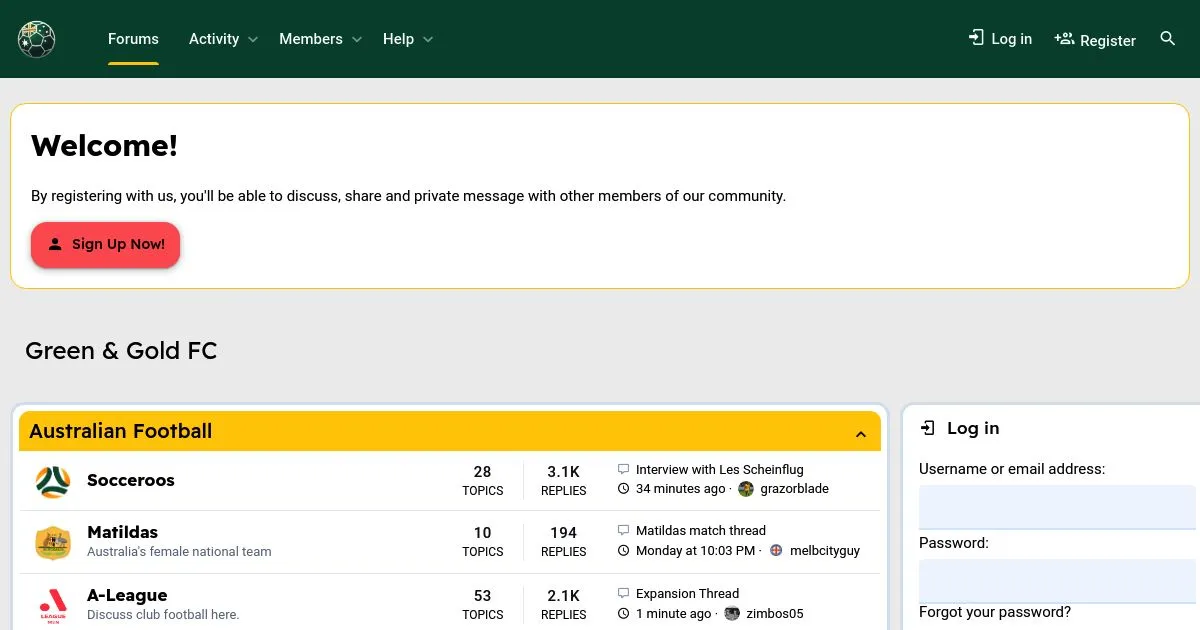Click the 10 topics count for Matildas
Viewport: 1200px width, 630px height.
483,533
